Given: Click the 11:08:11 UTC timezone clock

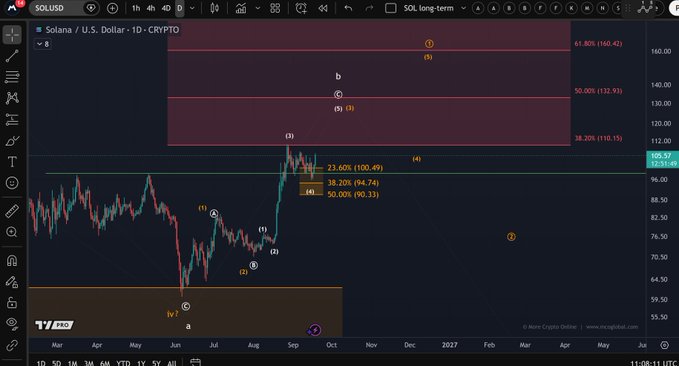Looking at the screenshot, I should click(x=654, y=363).
